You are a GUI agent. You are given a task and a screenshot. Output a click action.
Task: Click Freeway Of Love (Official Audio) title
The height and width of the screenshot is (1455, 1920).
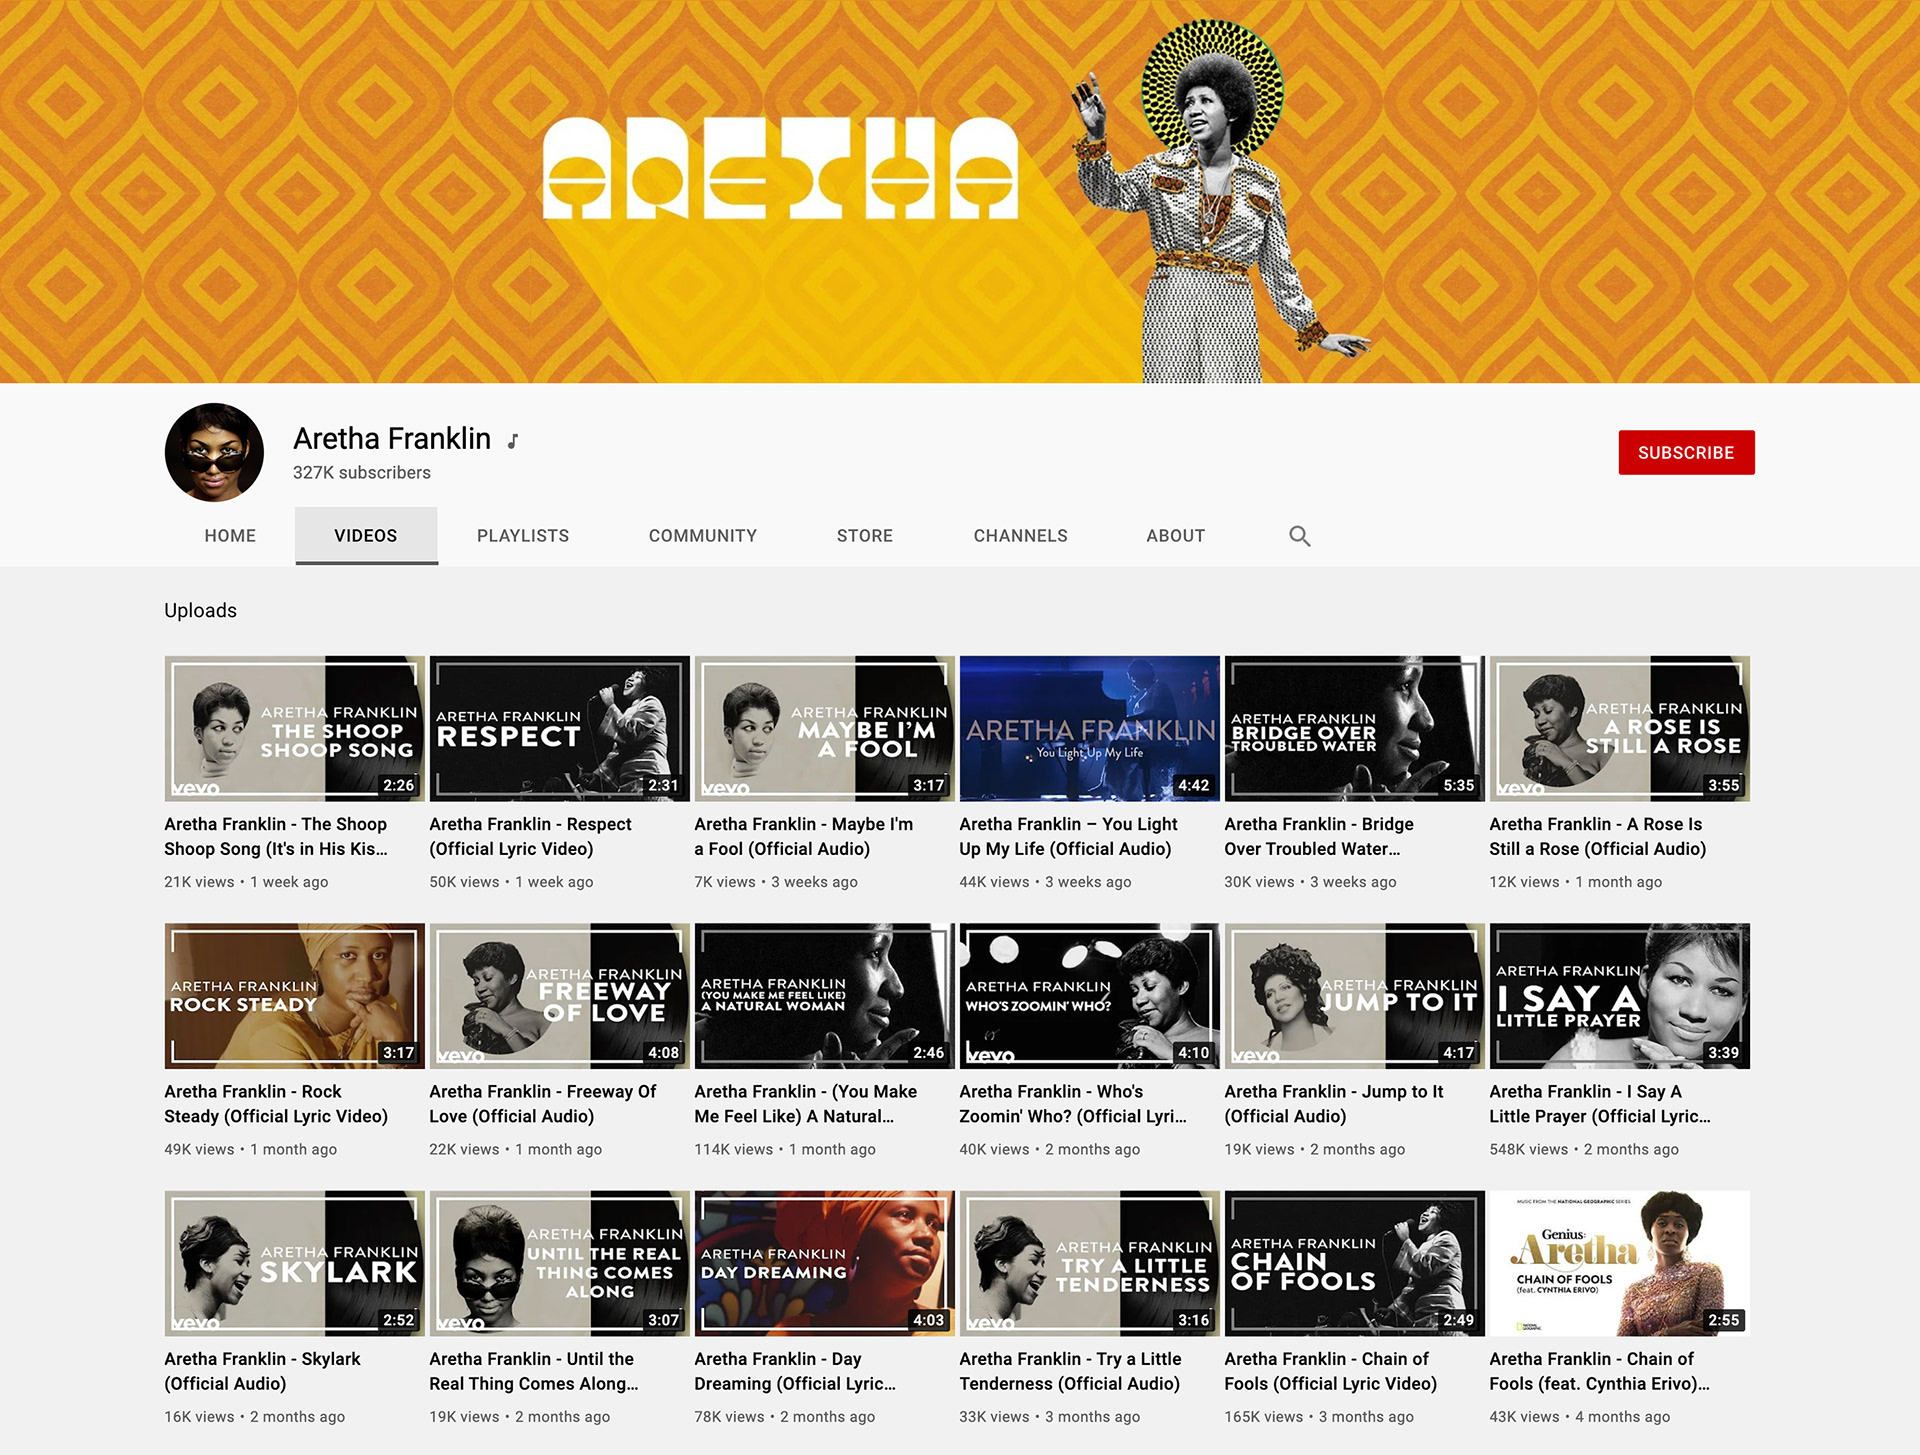pyautogui.click(x=542, y=1104)
